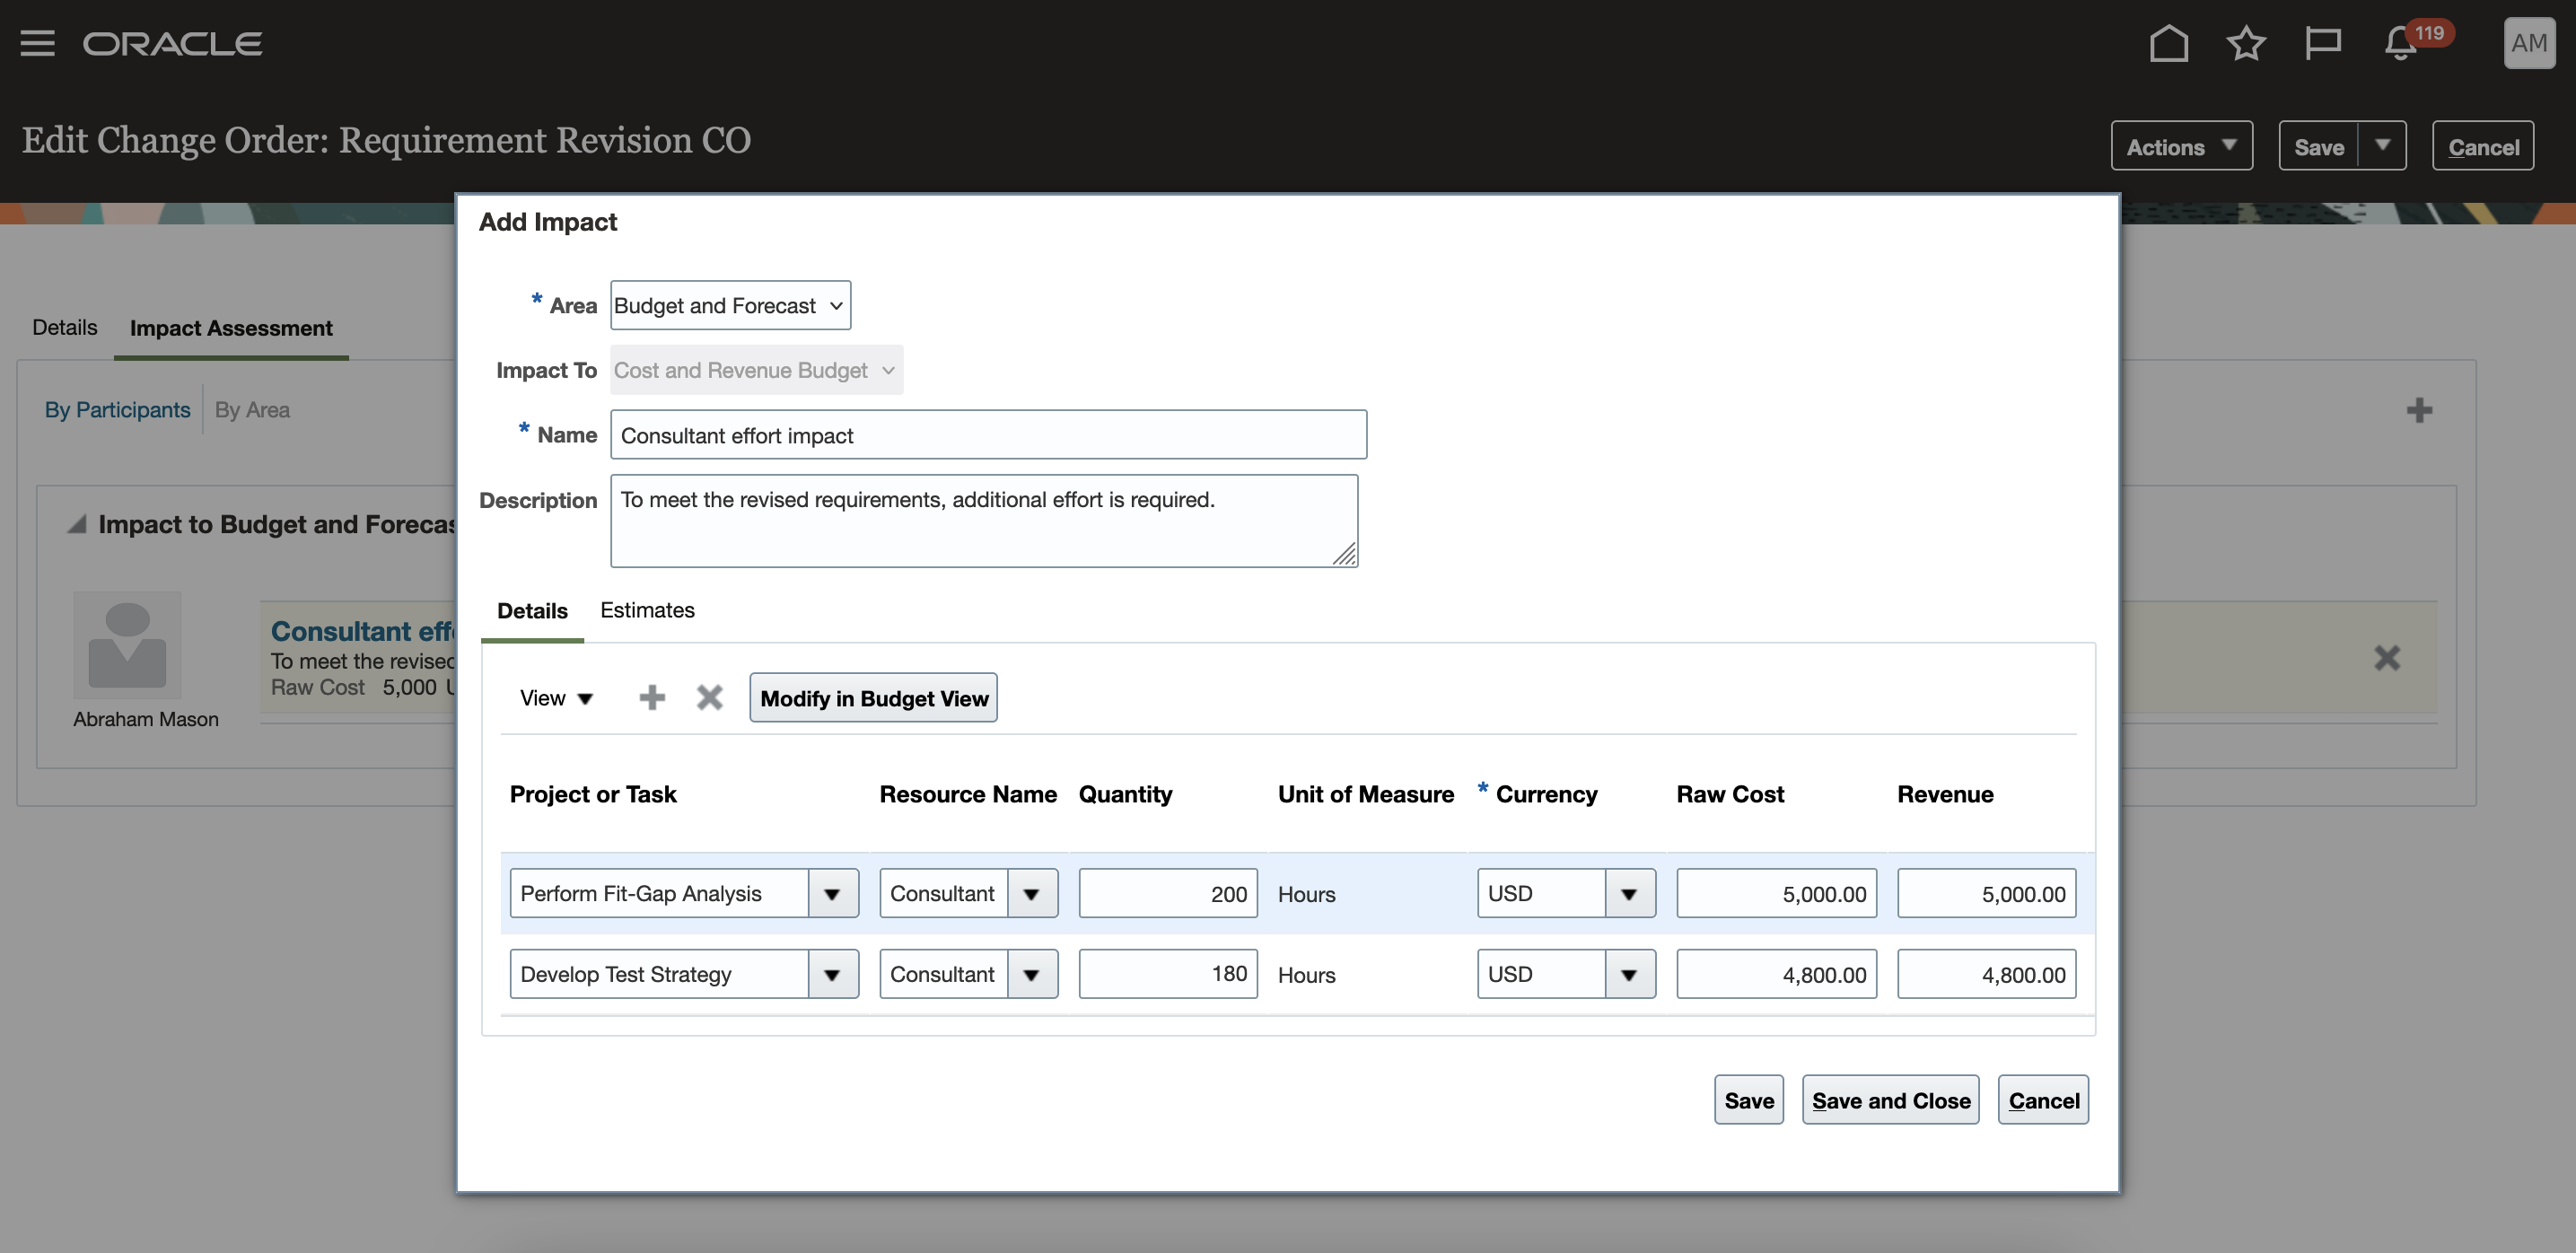
Task: Click the Currency column header
Action: click(x=1546, y=794)
